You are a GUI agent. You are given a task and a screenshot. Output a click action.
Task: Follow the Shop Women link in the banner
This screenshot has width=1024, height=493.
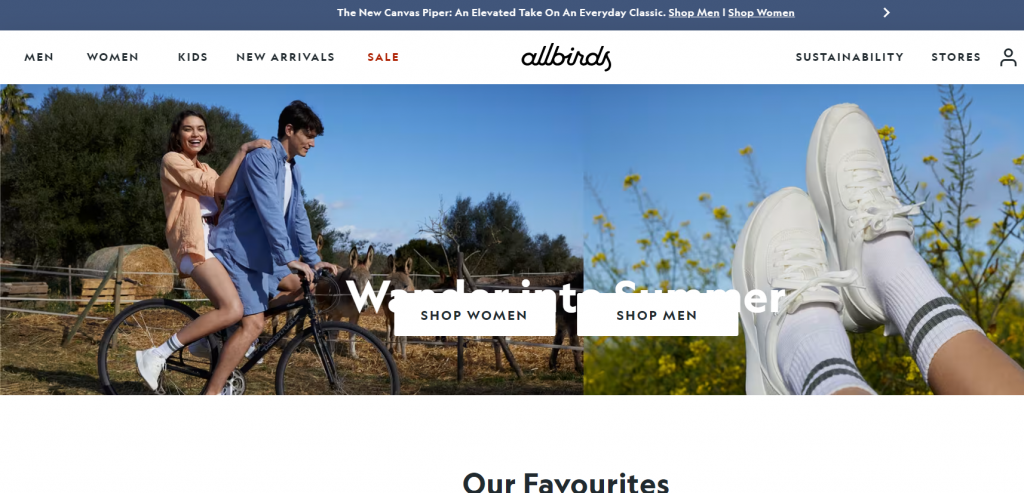pos(761,12)
